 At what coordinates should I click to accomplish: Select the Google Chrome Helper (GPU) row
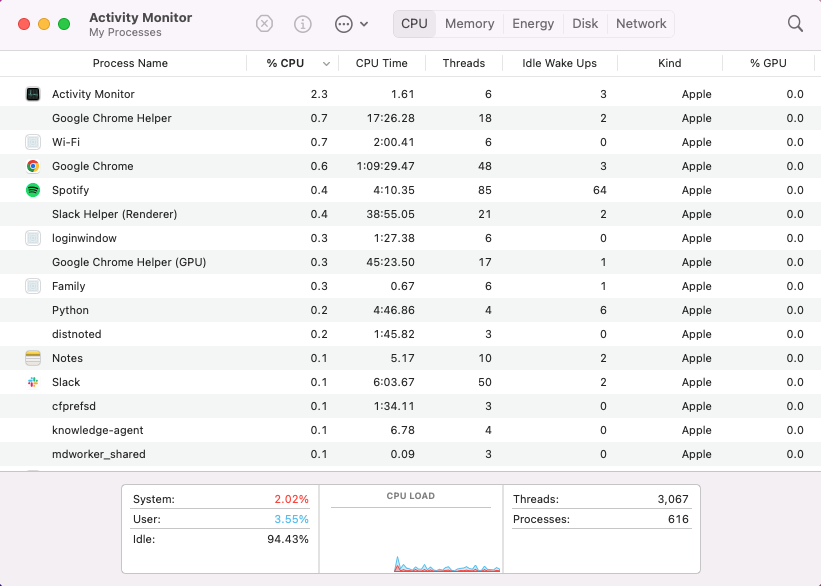(x=410, y=262)
